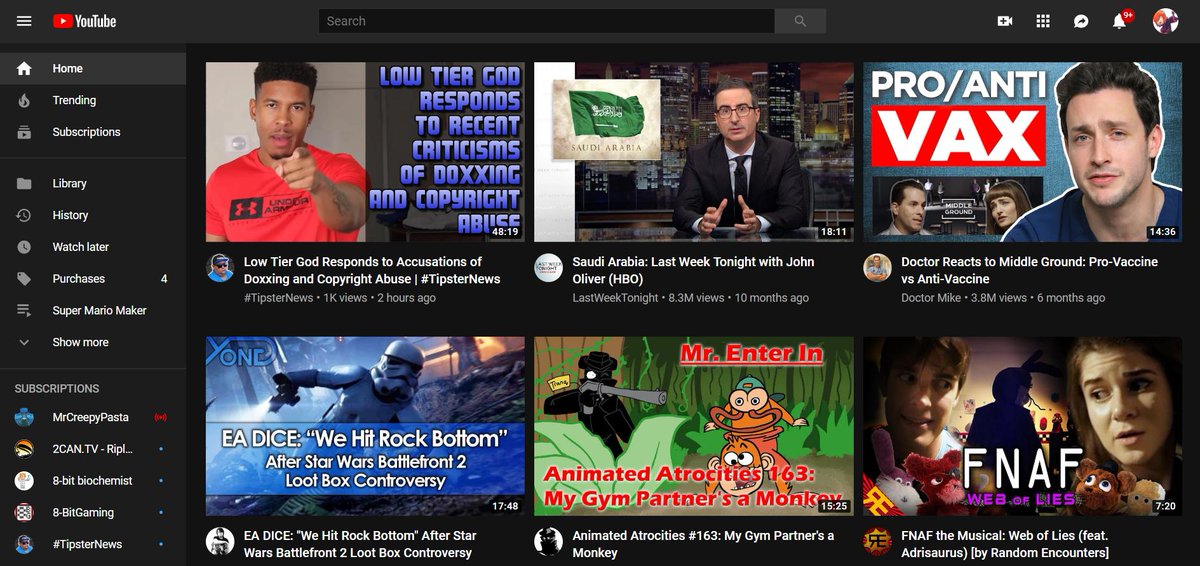Image resolution: width=1200 pixels, height=566 pixels.
Task: Click the YouTube logo
Action: 85,21
